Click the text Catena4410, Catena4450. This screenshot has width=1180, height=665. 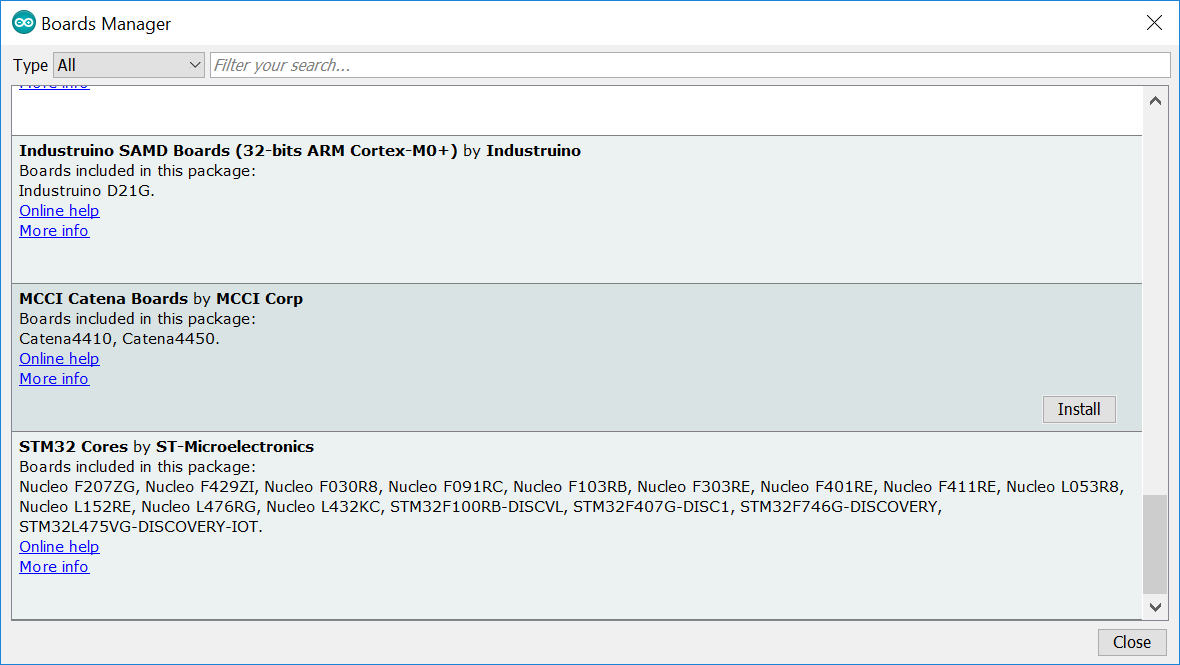pyautogui.click(x=120, y=339)
